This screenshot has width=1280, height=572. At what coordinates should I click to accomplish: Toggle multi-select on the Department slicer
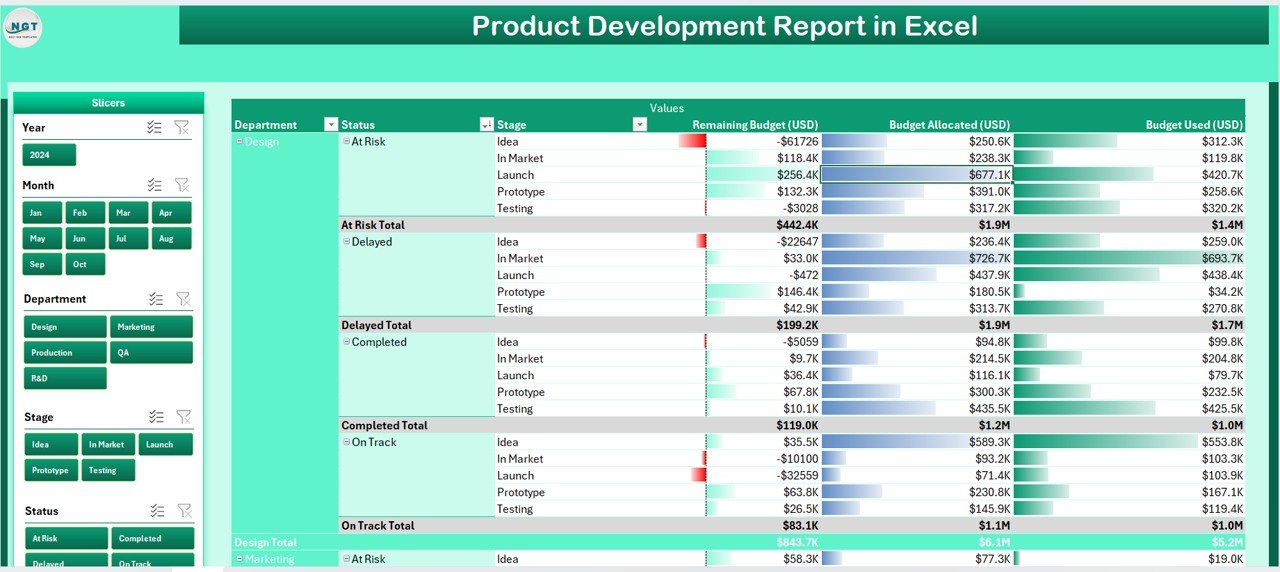pyautogui.click(x=156, y=299)
